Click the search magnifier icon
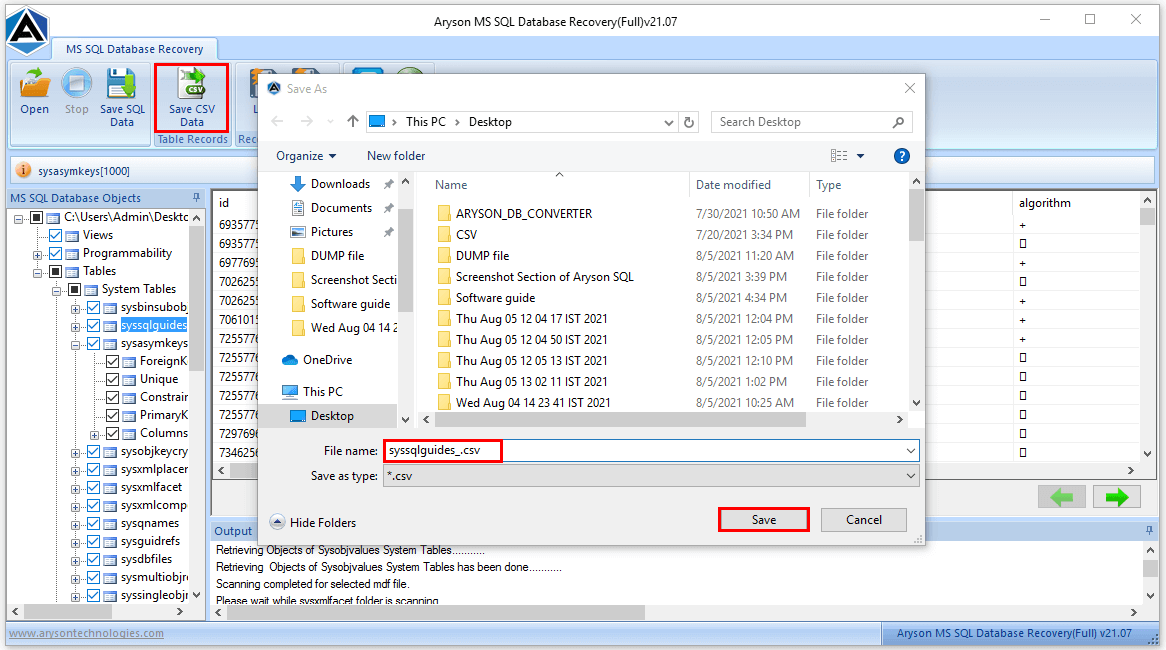This screenshot has height=650, width=1166. tap(898, 122)
